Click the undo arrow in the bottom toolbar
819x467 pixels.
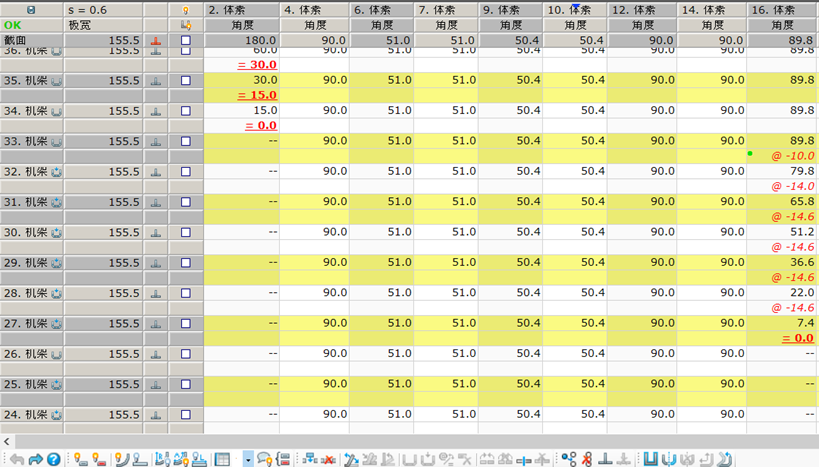point(17,459)
